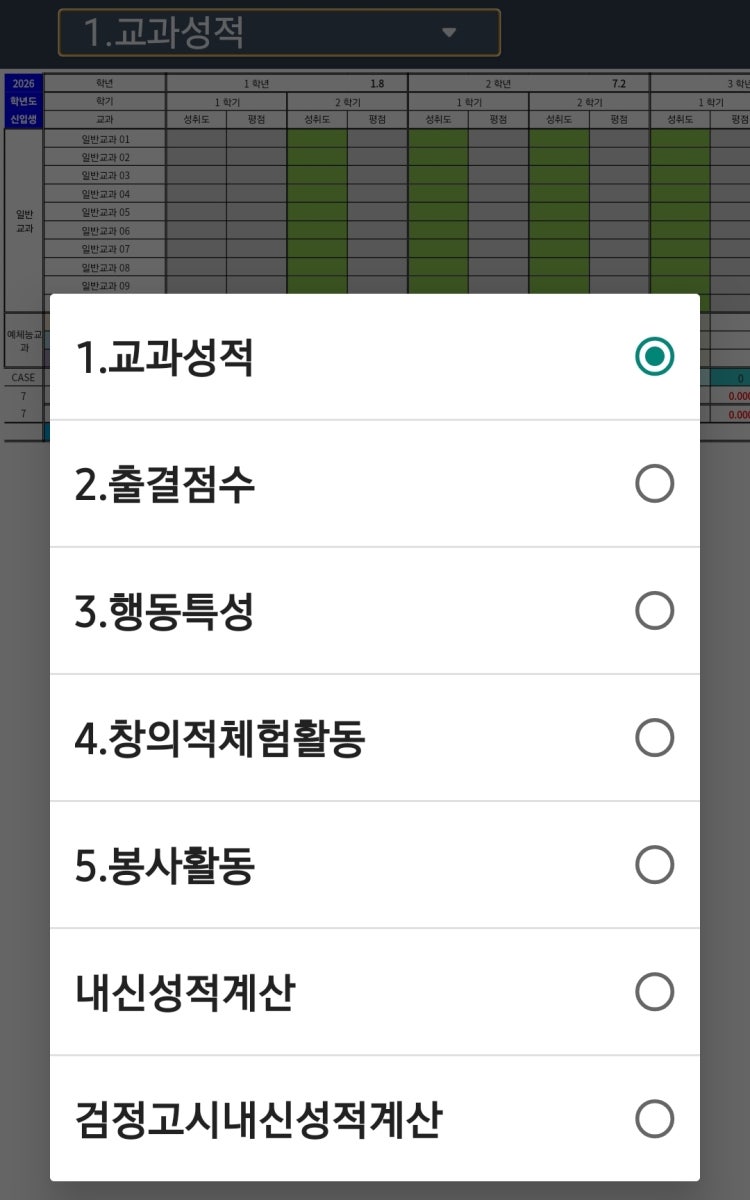
Task: Click the 2.출결점수 list entry text
Action: click(x=165, y=484)
